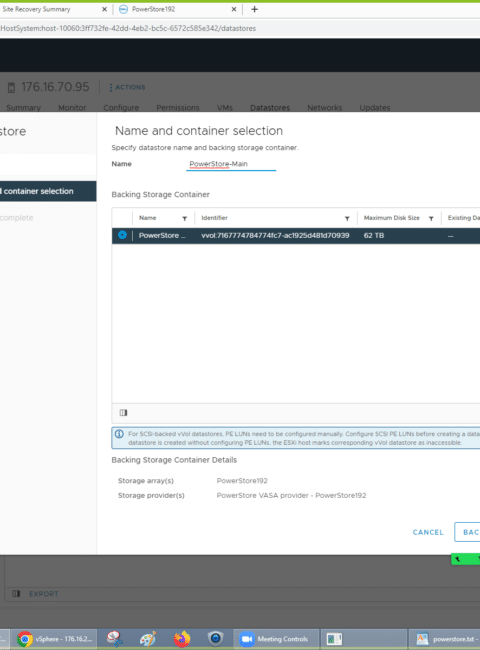This screenshot has width=480, height=650.
Task: Open the VMs tab
Action: [x=225, y=108]
